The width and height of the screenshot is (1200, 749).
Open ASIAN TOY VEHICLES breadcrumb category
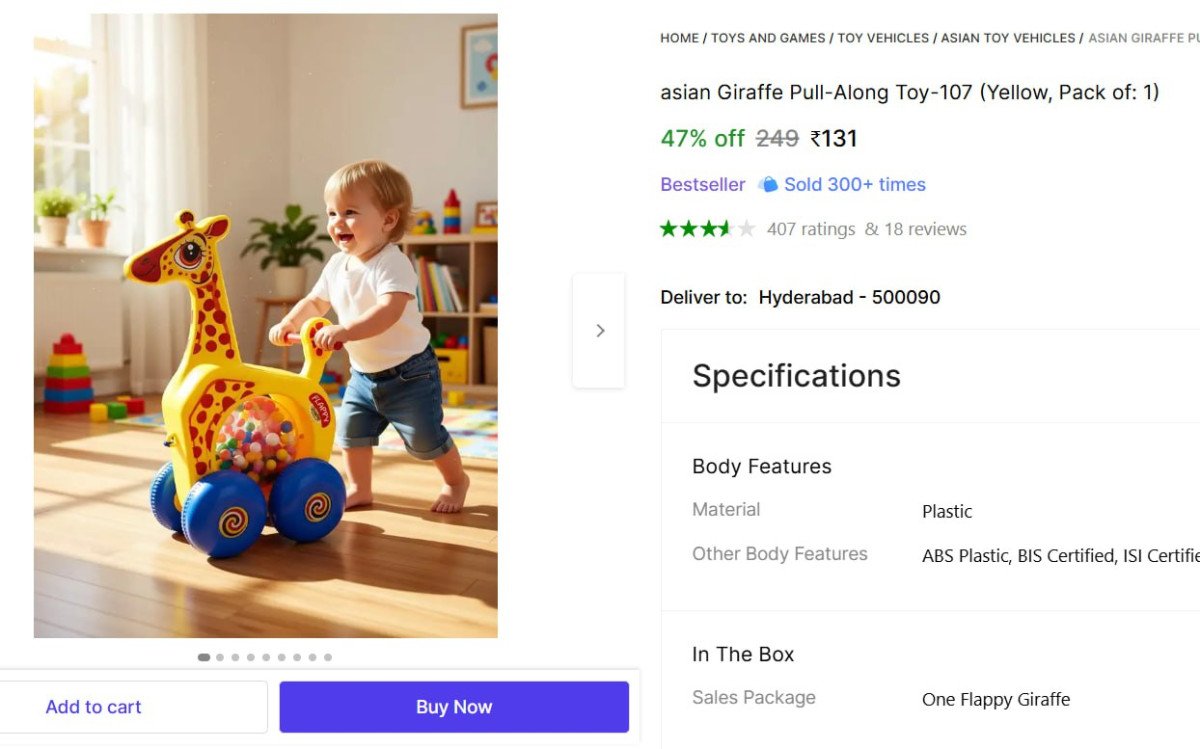pyautogui.click(x=1008, y=38)
